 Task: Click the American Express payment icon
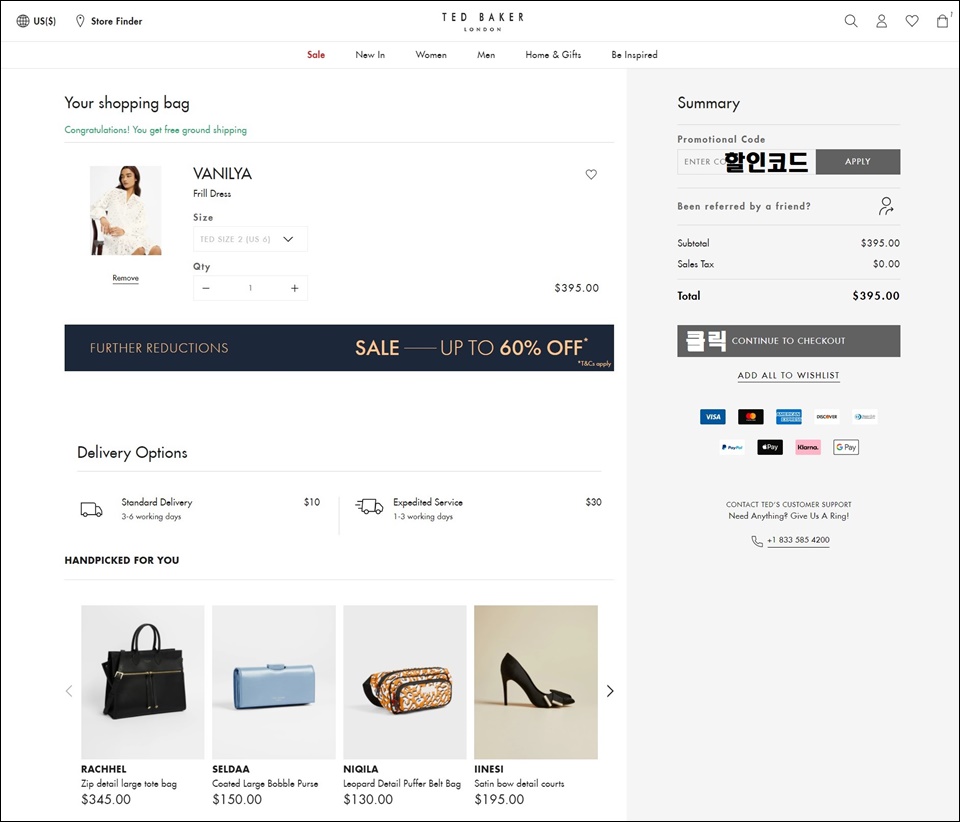[789, 417]
